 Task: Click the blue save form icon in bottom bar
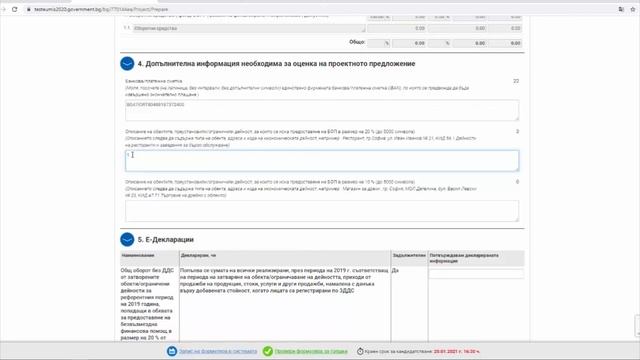[x=172, y=351]
